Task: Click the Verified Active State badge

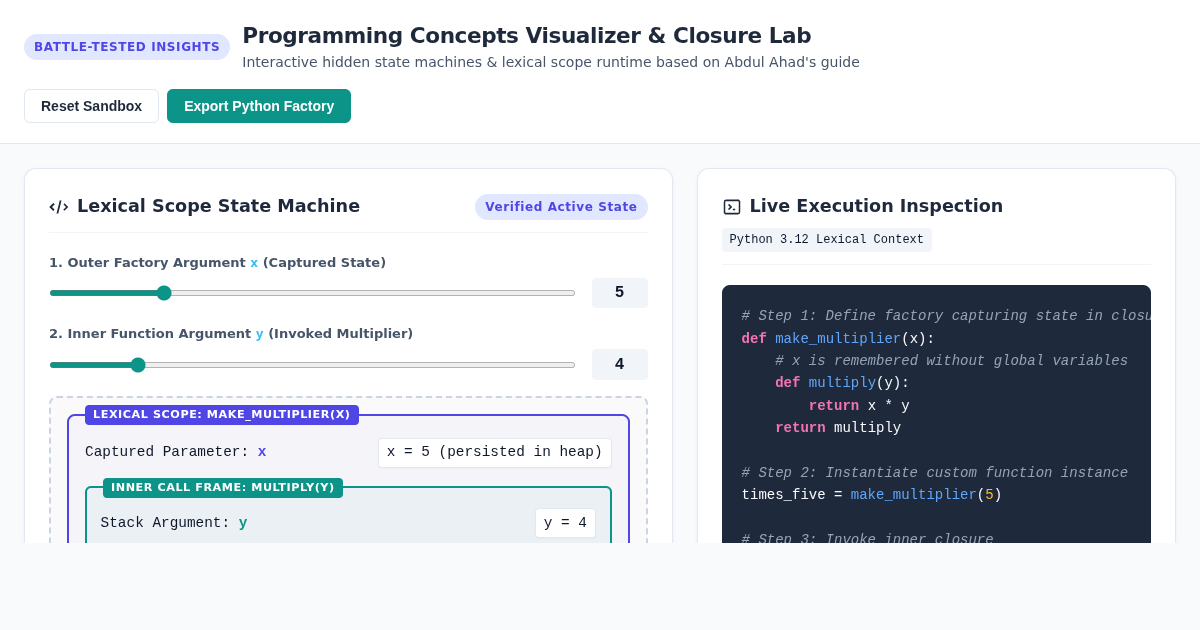Action: click(561, 207)
